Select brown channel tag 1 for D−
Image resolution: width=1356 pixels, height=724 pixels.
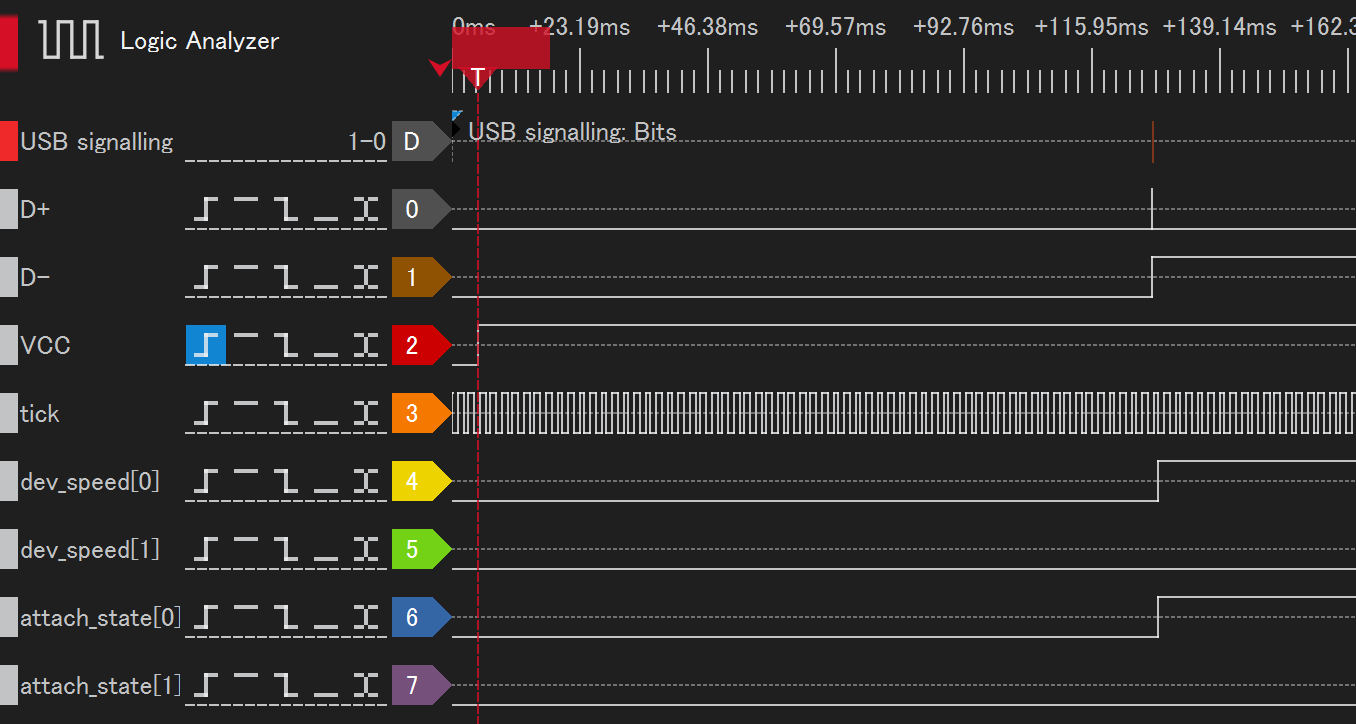[x=421, y=277]
